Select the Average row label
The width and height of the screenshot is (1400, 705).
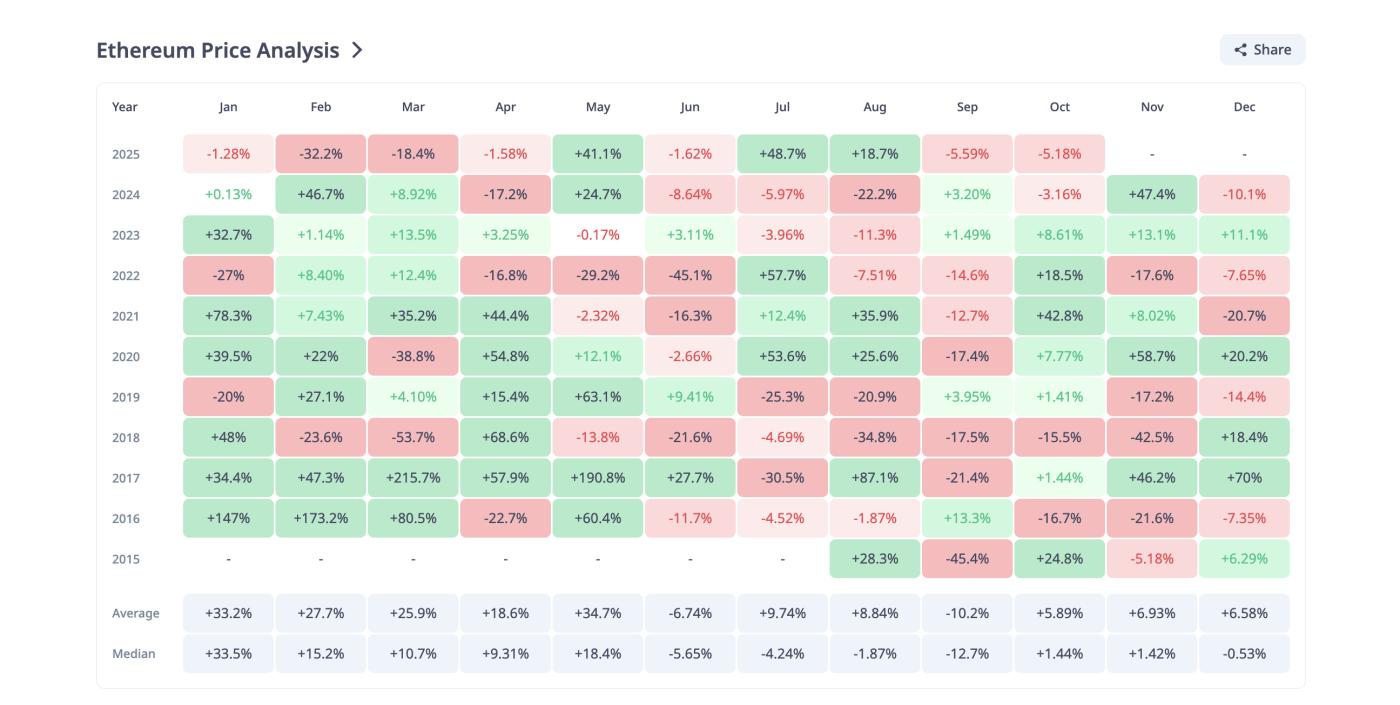click(x=136, y=613)
